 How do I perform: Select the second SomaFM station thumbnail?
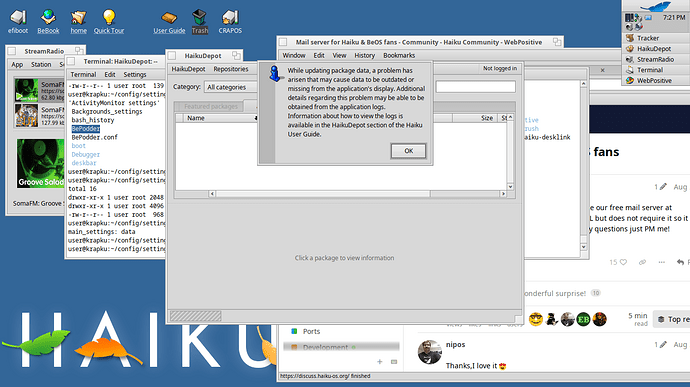click(26, 115)
